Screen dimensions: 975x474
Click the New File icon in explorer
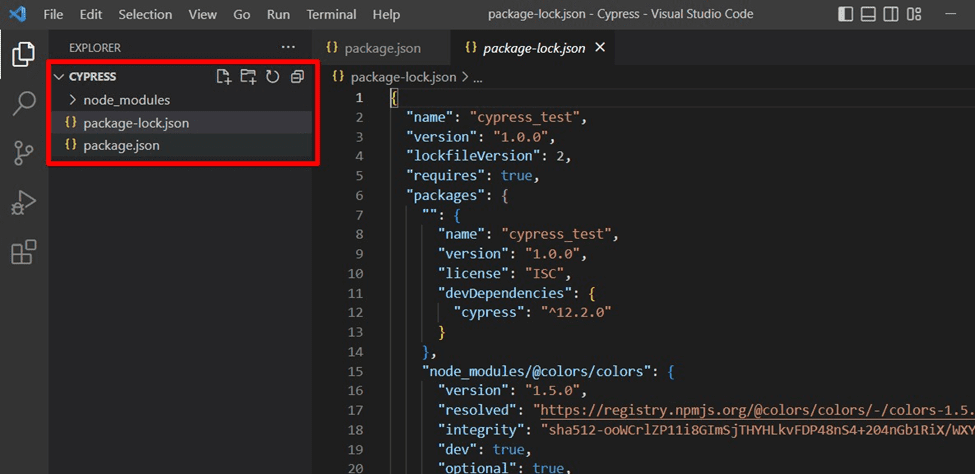point(224,77)
